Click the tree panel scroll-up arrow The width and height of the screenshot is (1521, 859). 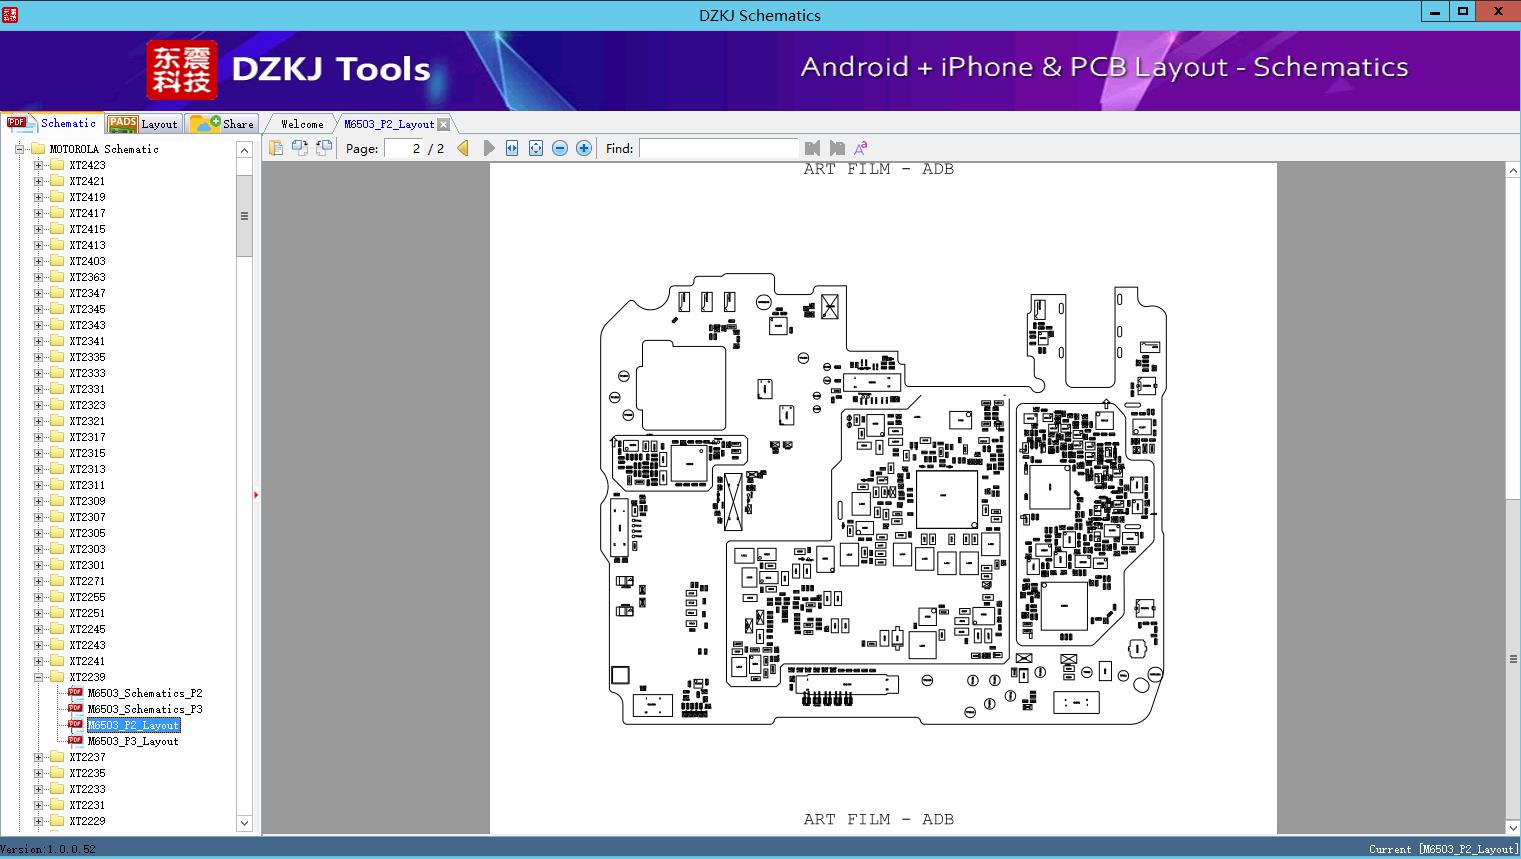(244, 150)
